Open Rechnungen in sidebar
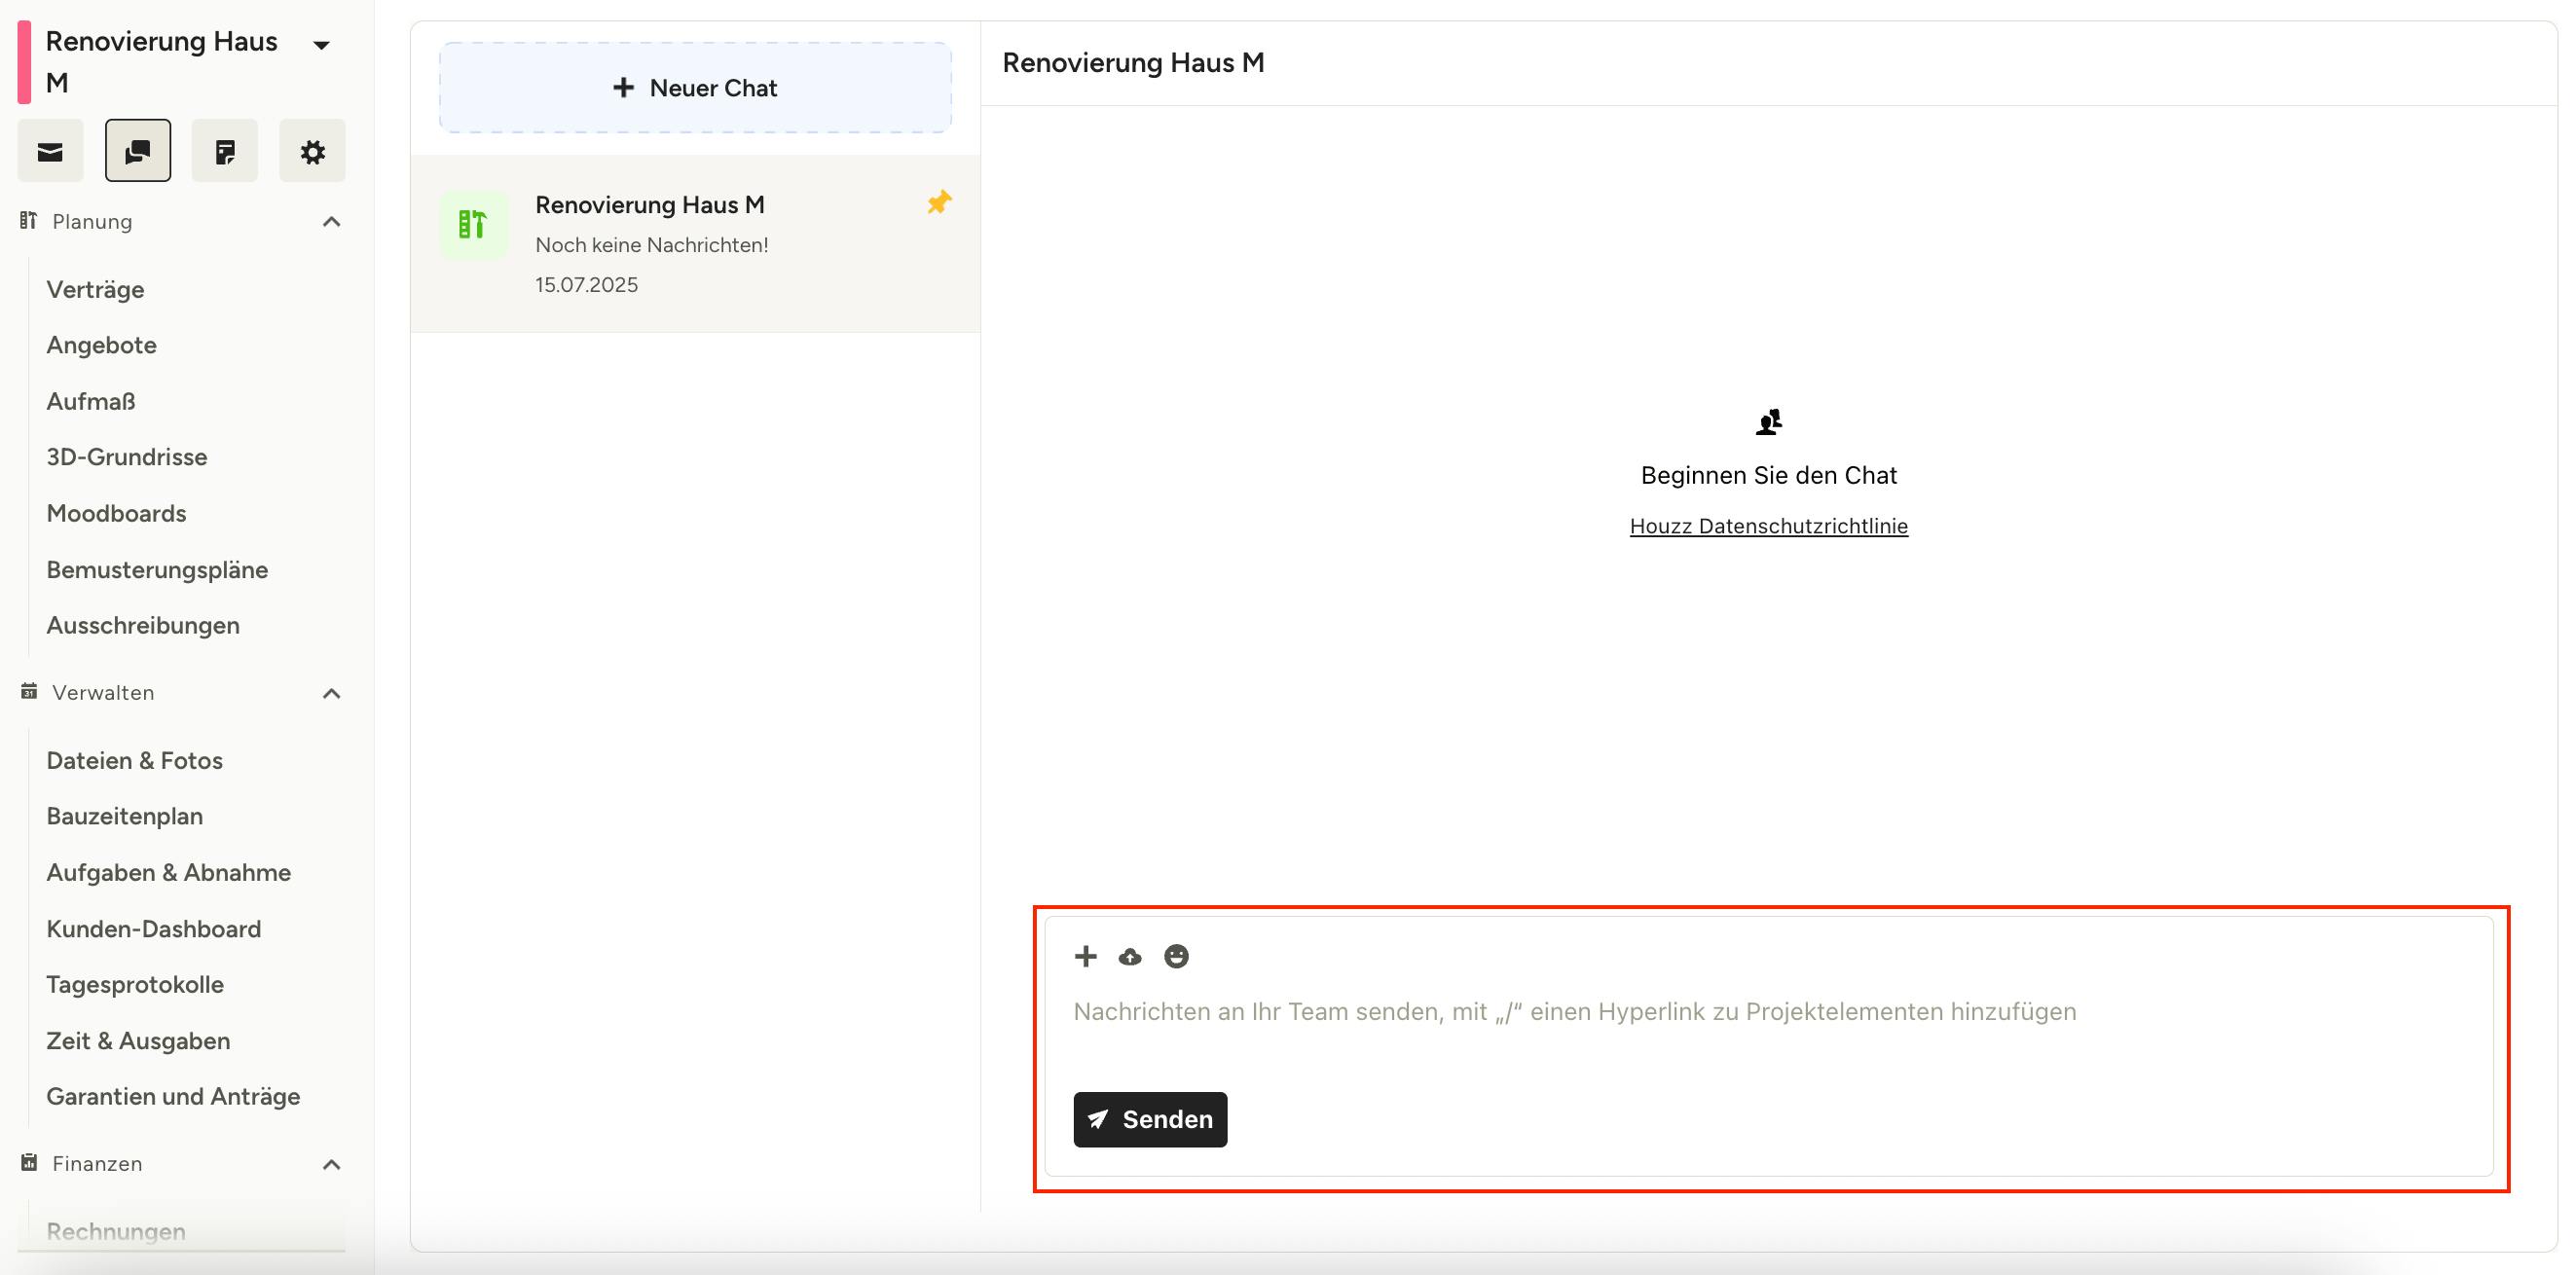 (x=116, y=1232)
